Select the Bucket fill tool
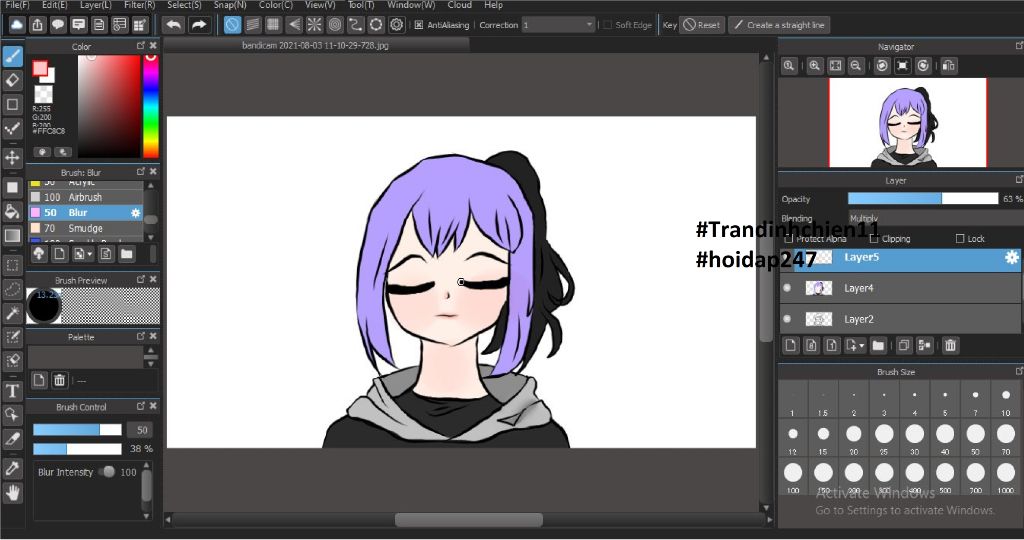Image resolution: width=1024 pixels, height=540 pixels. 12,211
